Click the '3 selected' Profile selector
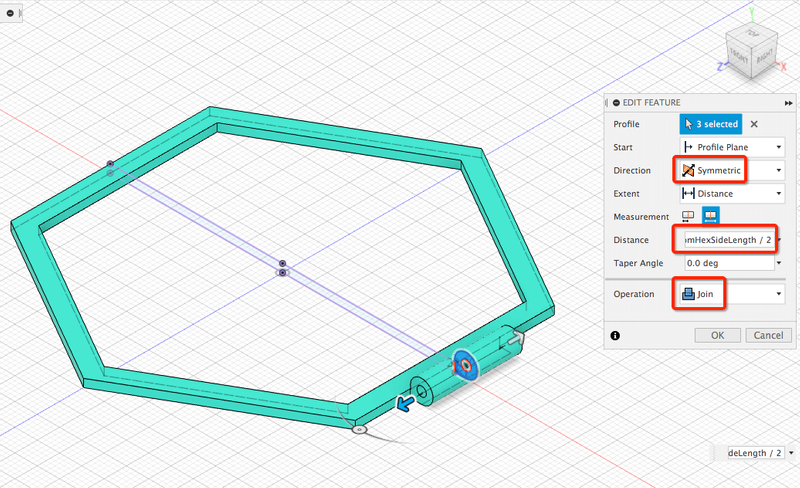 [x=710, y=124]
